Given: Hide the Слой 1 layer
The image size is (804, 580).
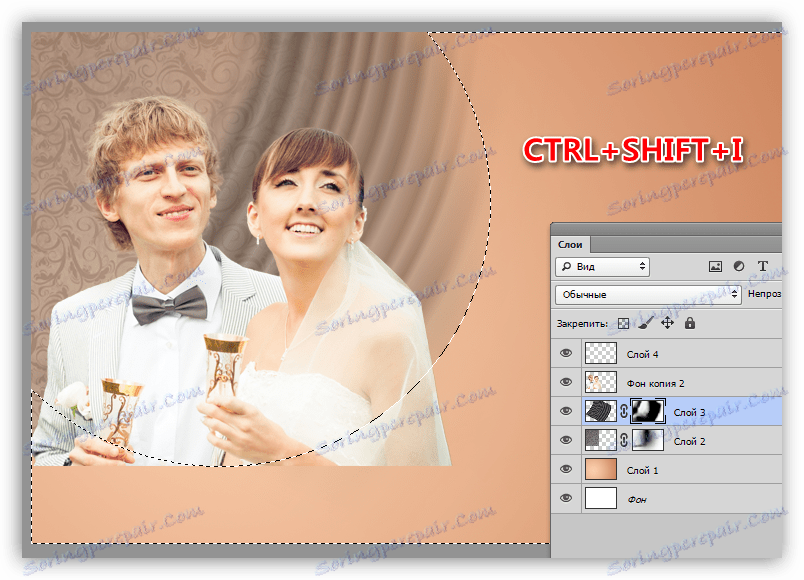Looking at the screenshot, I should coord(566,469).
